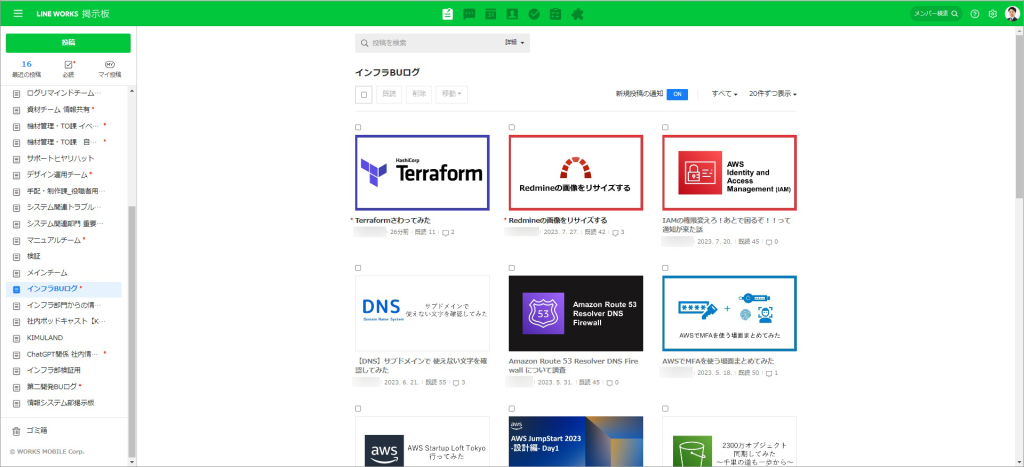This screenshot has width=1024, height=467.
Task: Click the green 投稿 post button
Action: point(68,43)
